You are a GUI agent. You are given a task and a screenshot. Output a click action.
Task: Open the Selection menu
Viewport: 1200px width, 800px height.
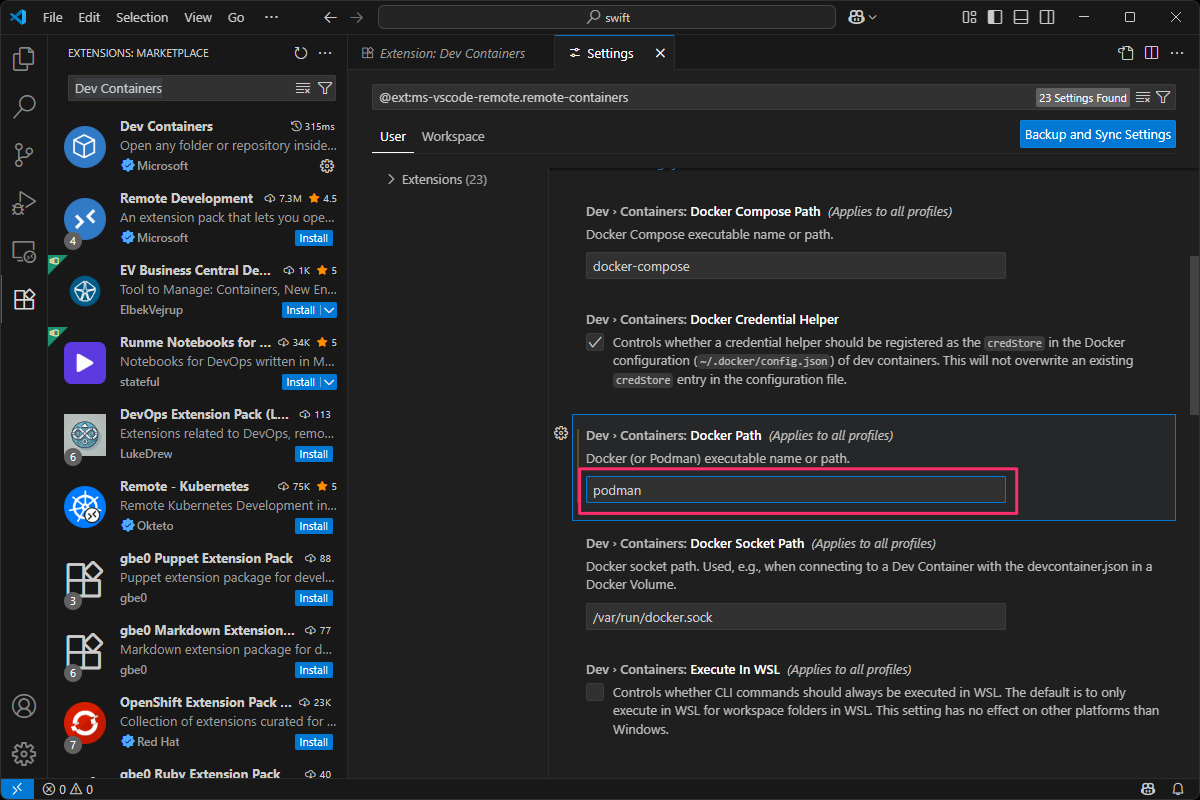(142, 17)
